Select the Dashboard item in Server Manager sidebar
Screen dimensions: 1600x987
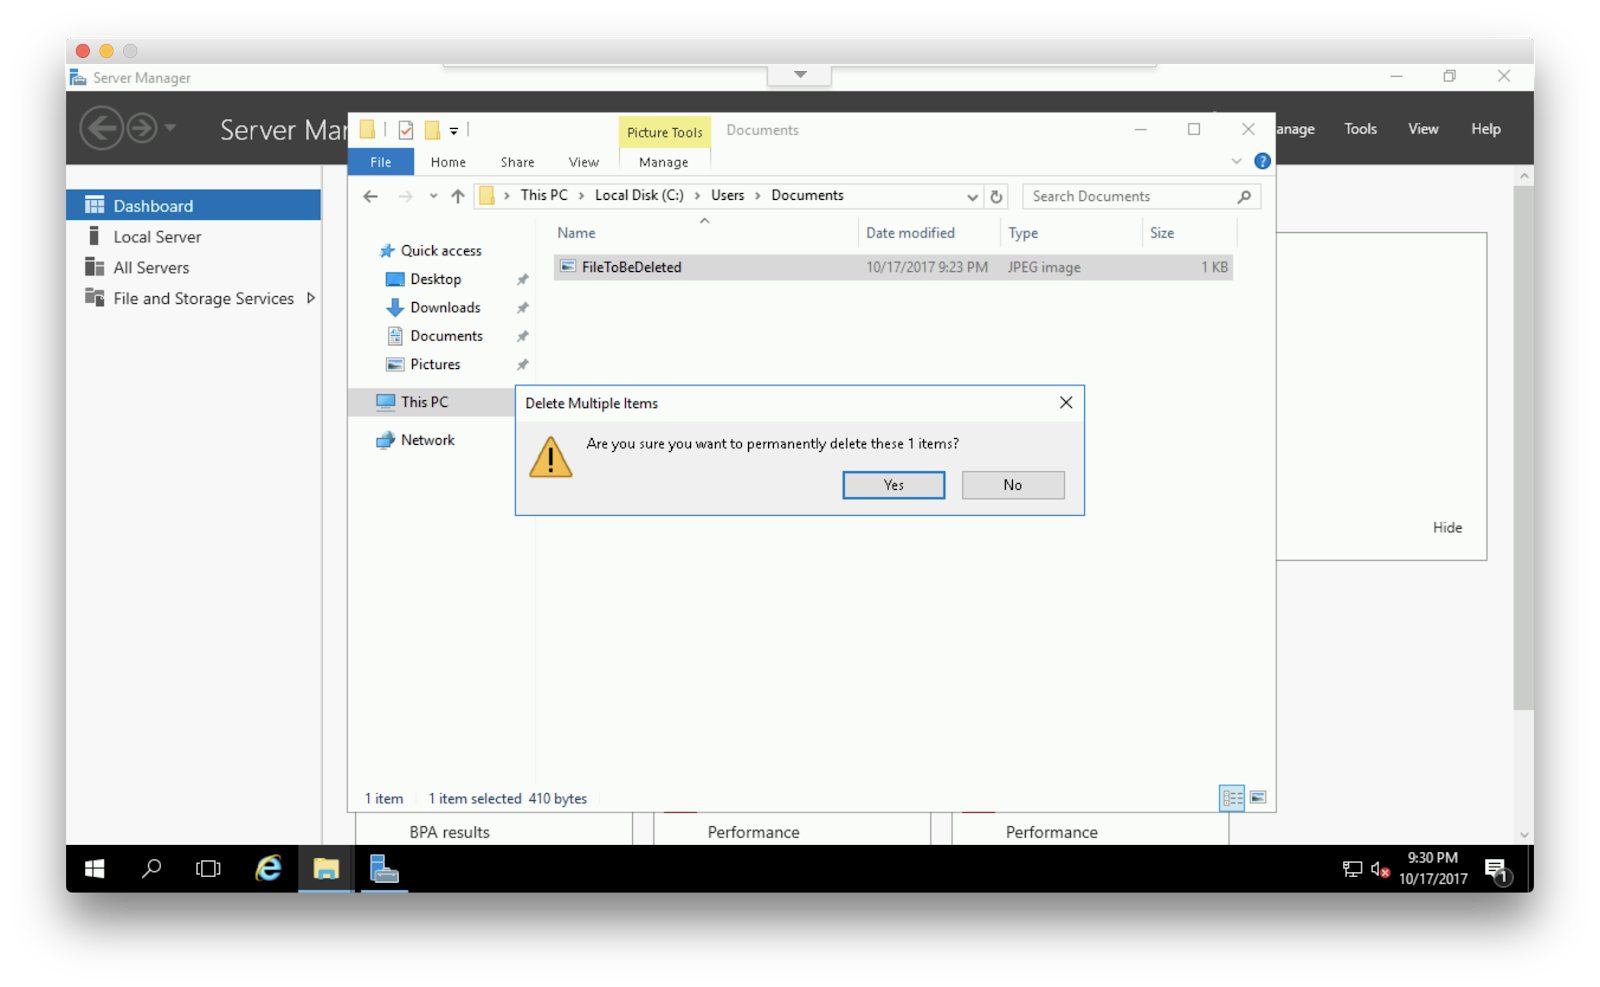153,205
